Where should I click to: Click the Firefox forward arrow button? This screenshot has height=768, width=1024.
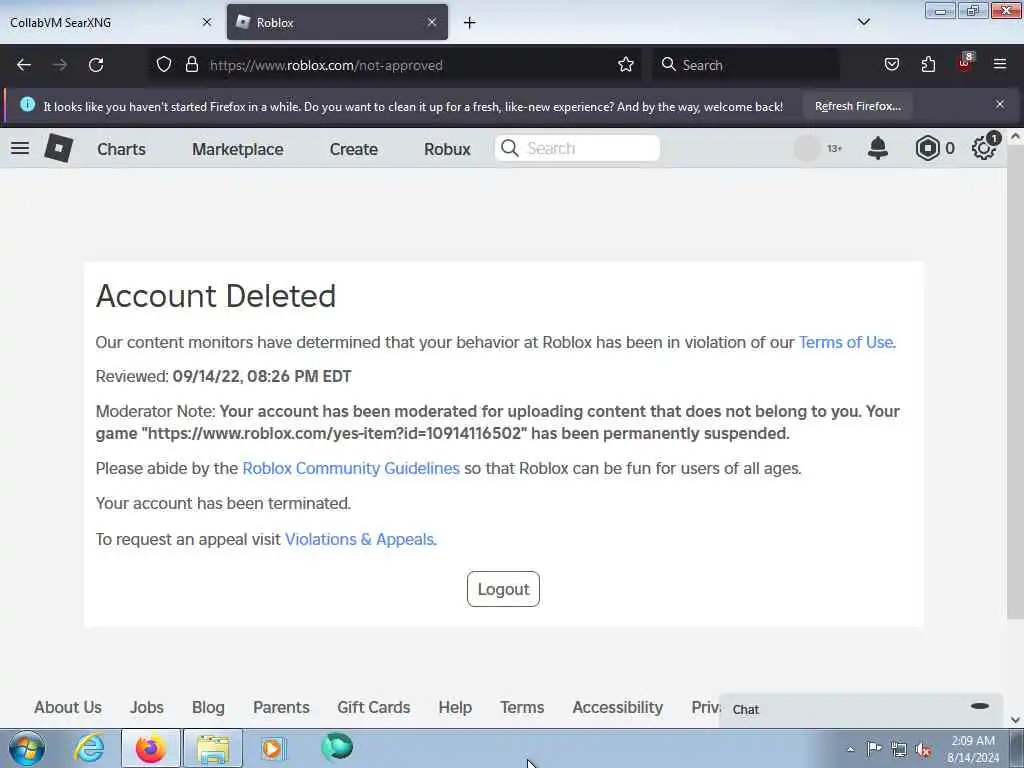(59, 65)
